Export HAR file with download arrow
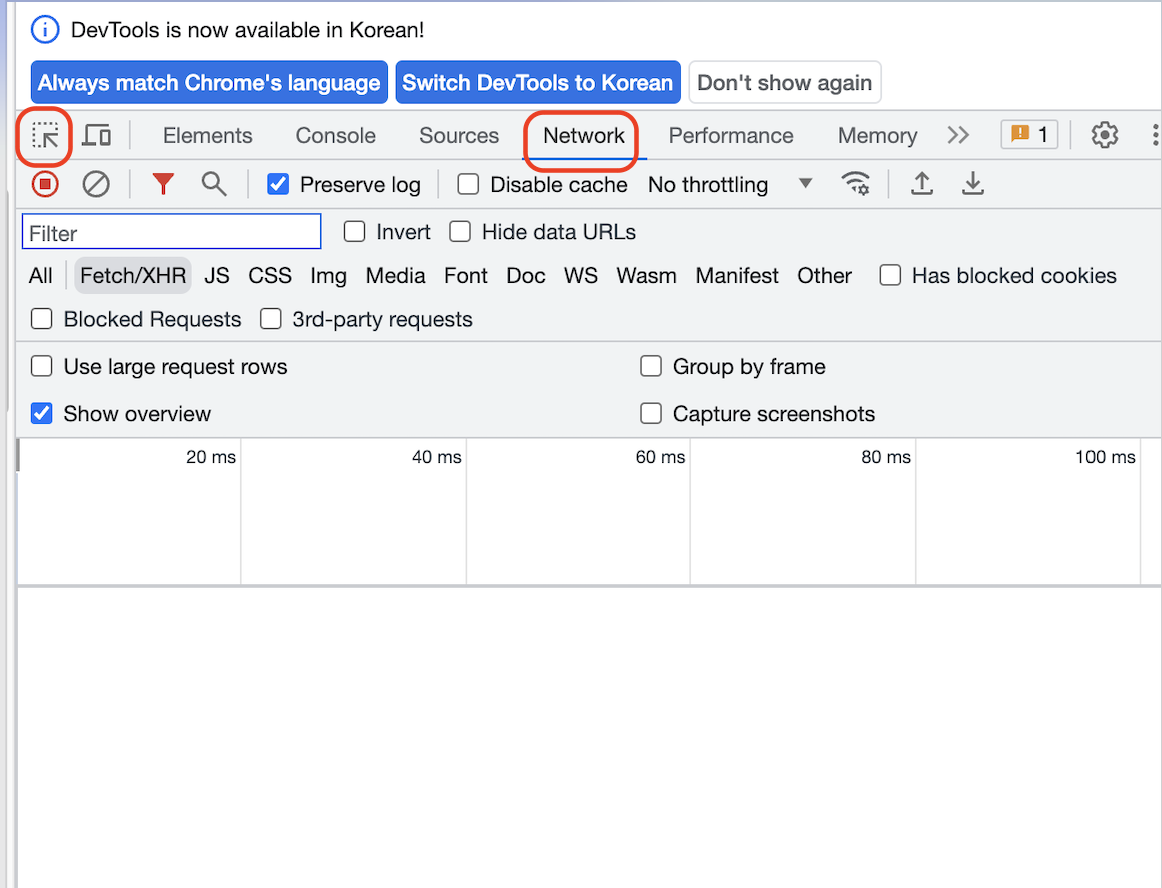The image size is (1162, 888). tap(972, 183)
